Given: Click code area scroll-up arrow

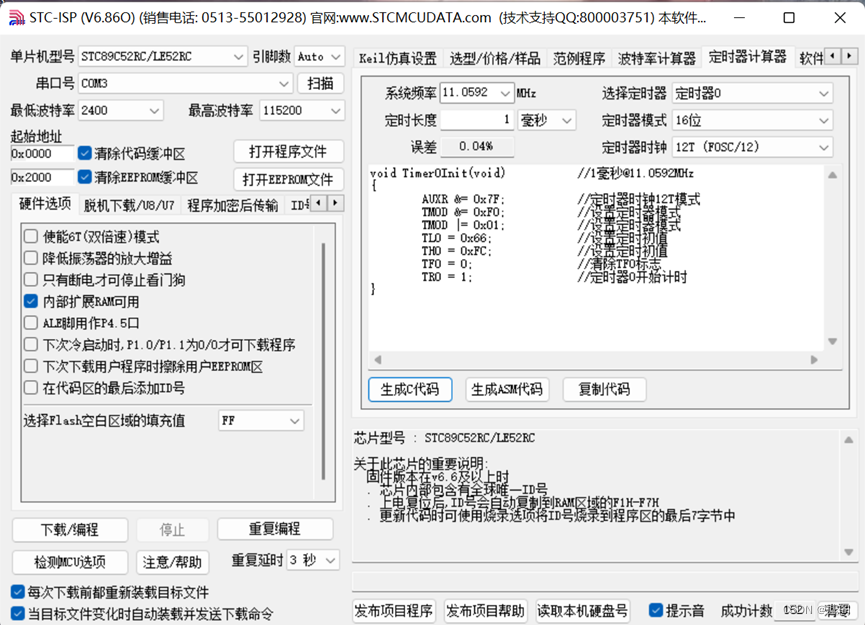Looking at the screenshot, I should click(x=832, y=175).
